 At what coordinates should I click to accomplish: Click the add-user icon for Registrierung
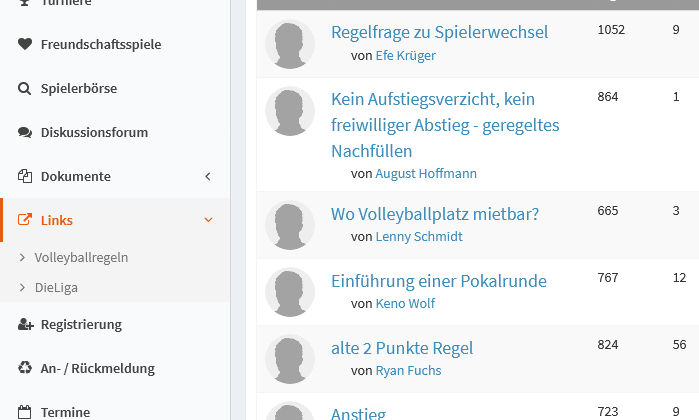point(25,324)
